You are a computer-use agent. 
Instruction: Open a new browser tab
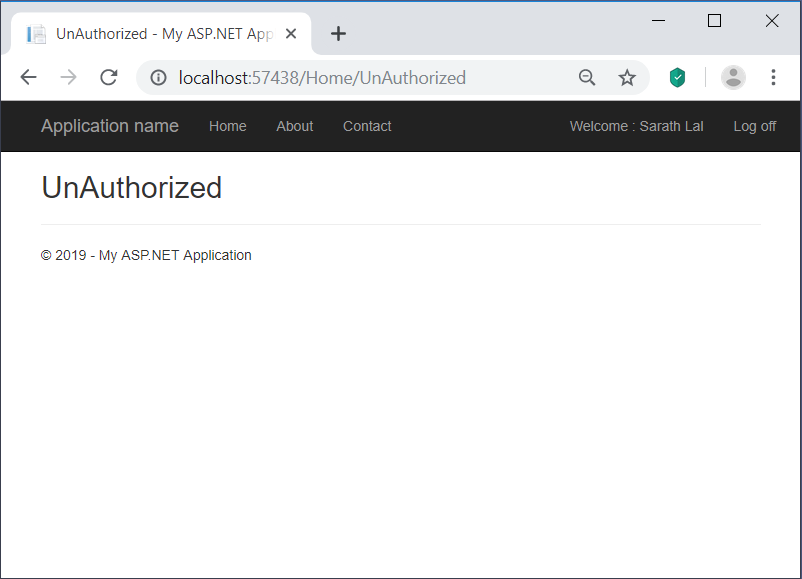pyautogui.click(x=338, y=33)
